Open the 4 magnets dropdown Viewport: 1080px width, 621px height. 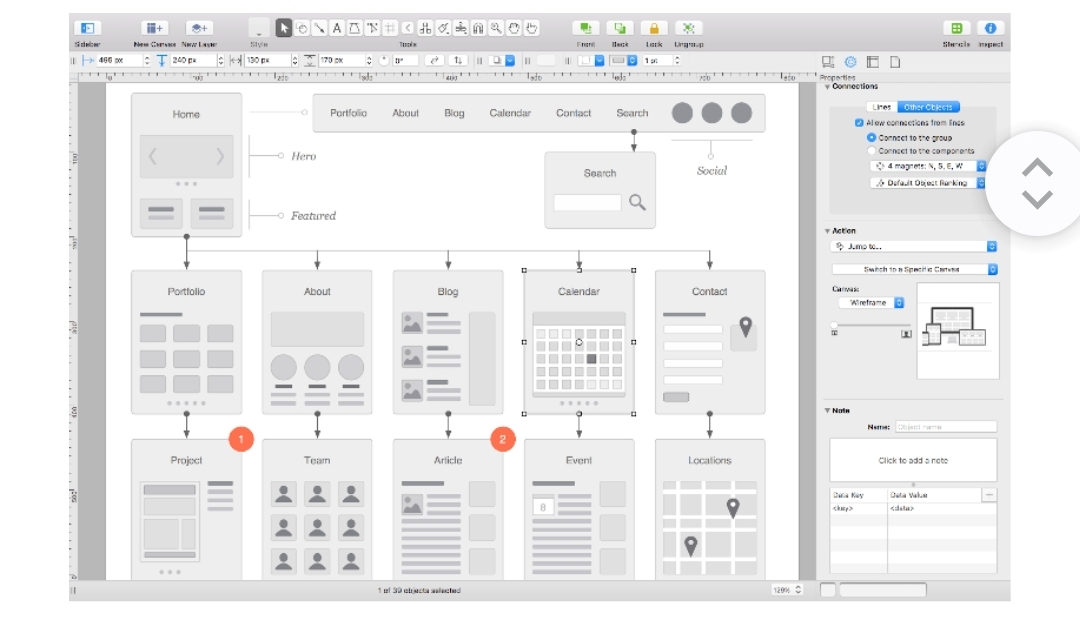click(927, 166)
